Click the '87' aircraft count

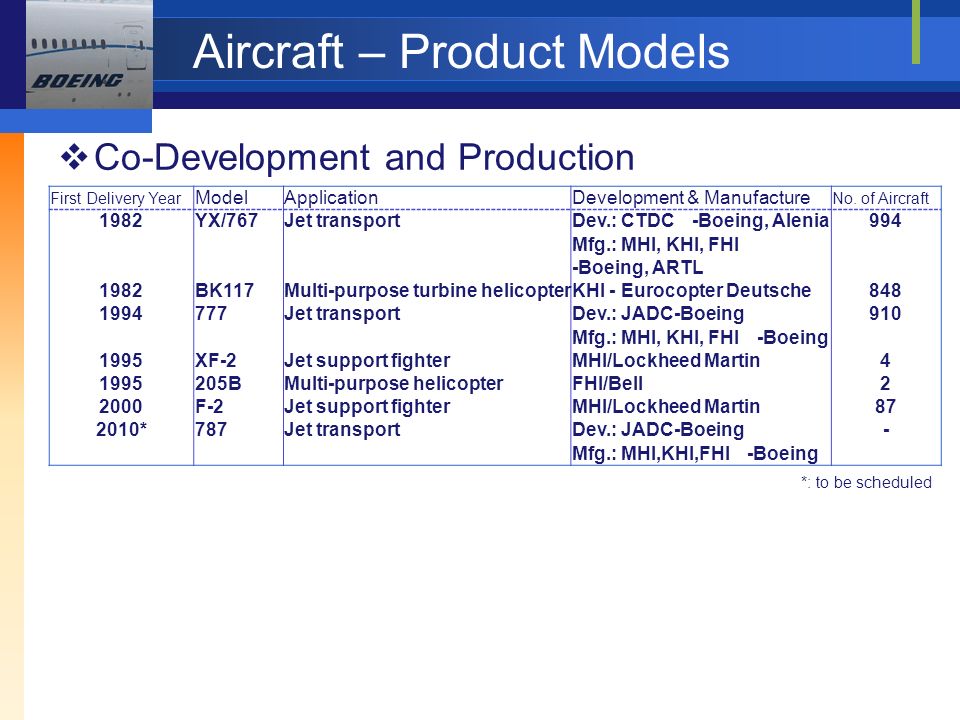click(x=885, y=407)
